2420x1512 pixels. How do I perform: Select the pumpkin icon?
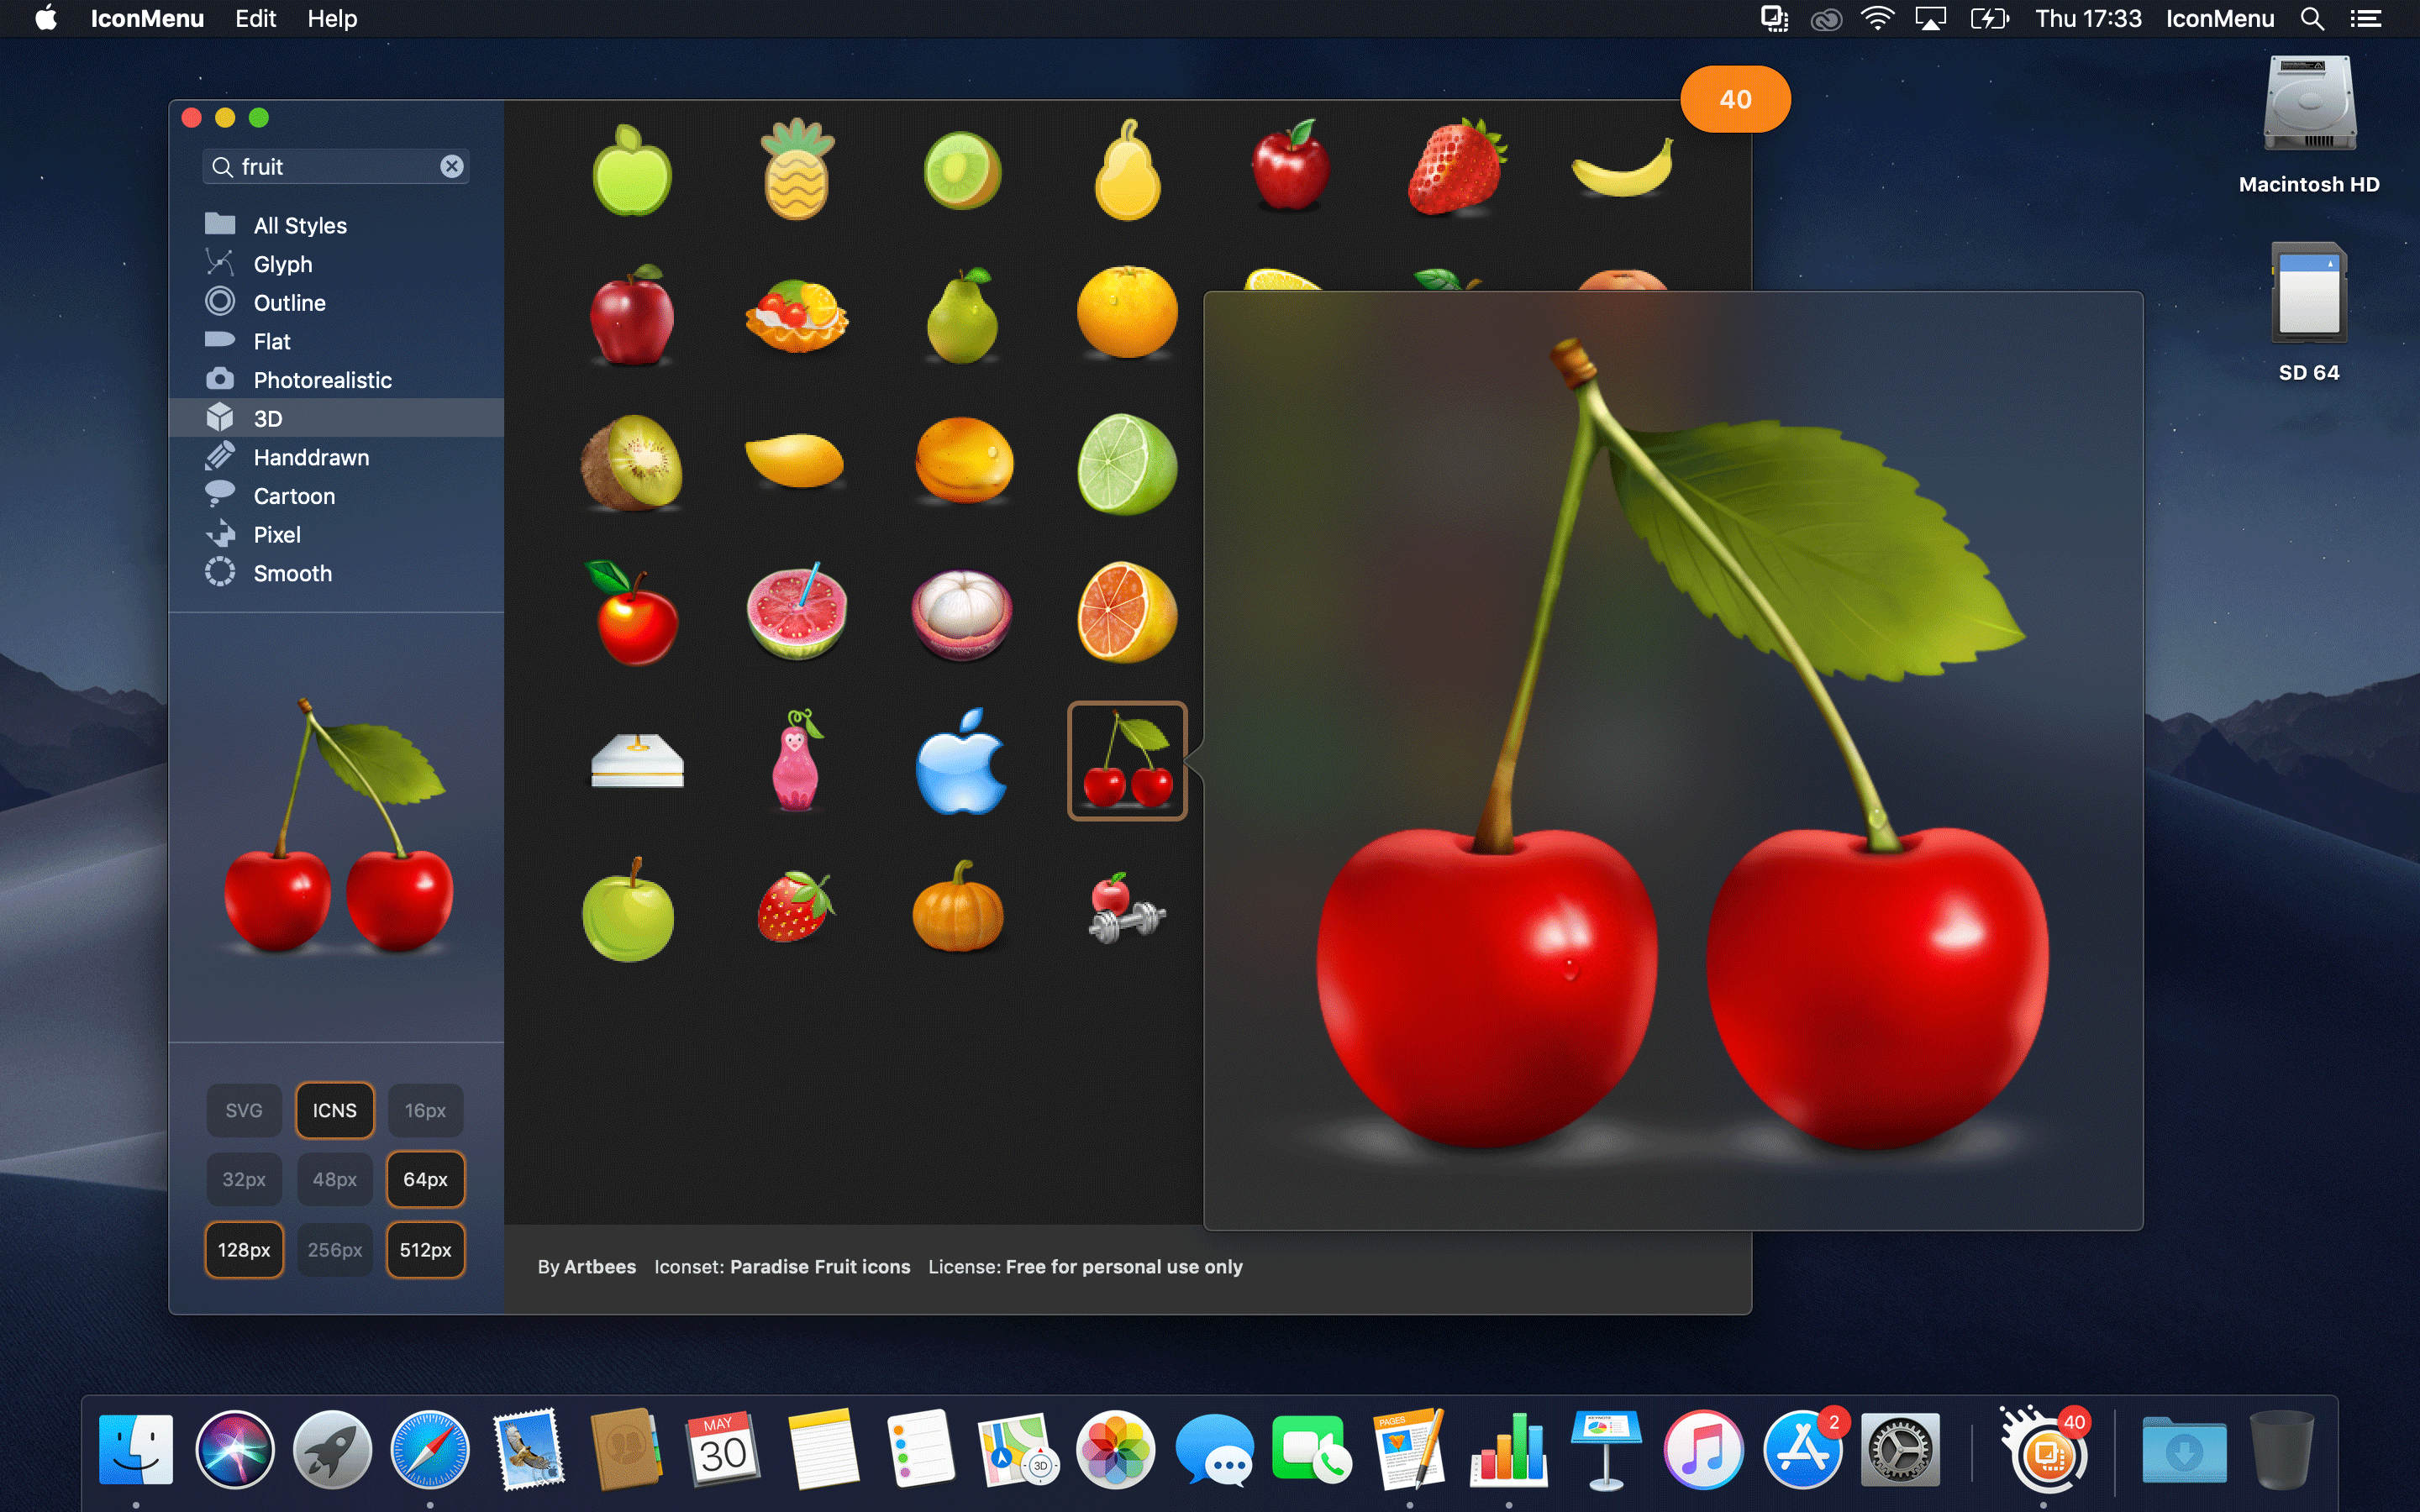958,907
